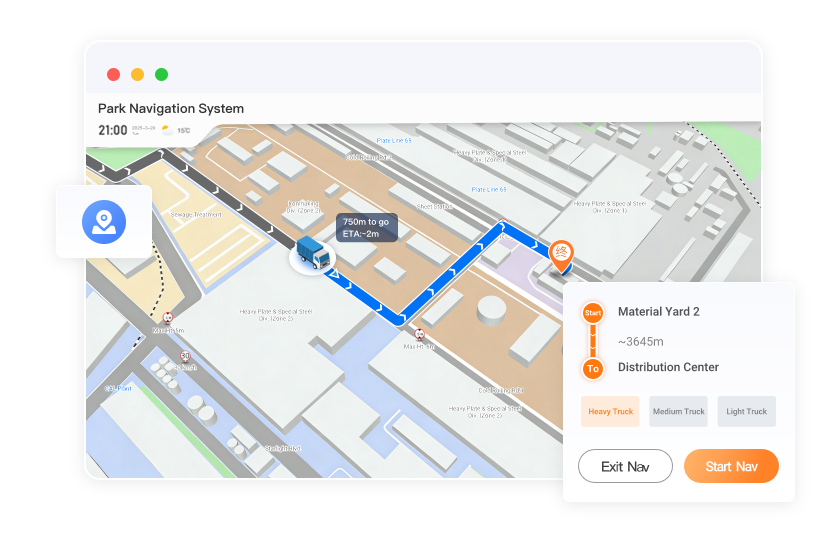Click the green macOS maximize window button

pos(161,74)
